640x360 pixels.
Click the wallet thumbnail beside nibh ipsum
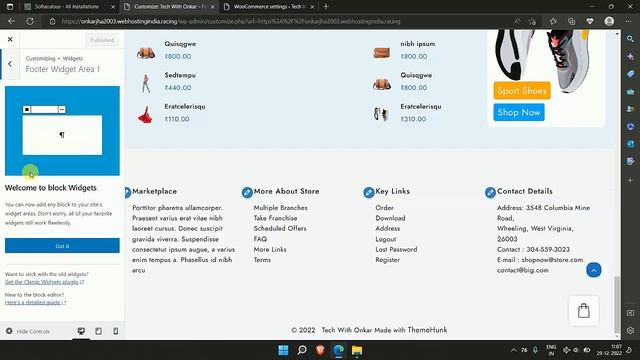[382, 53]
